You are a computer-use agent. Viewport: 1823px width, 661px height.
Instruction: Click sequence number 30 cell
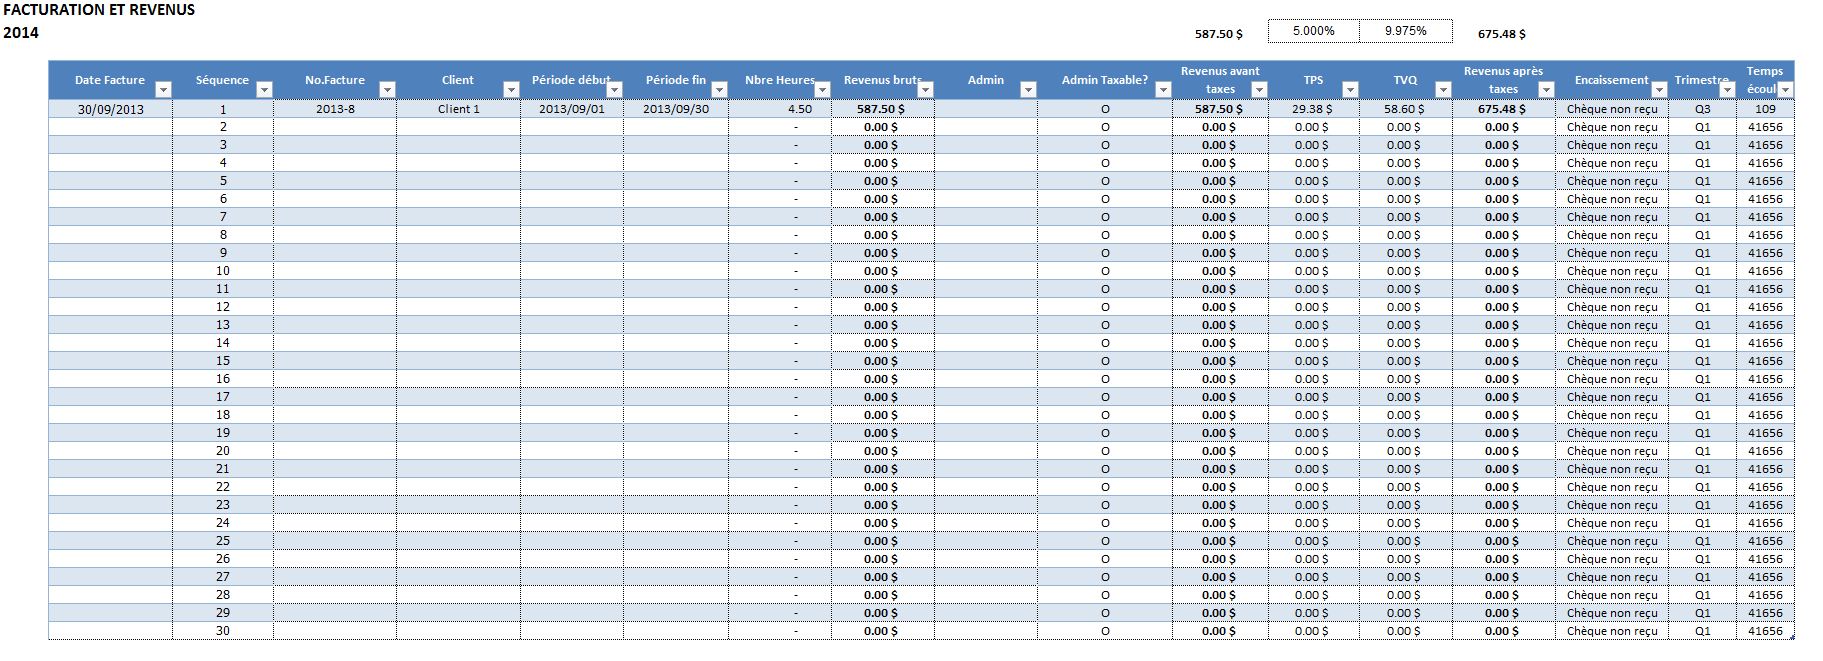[223, 631]
